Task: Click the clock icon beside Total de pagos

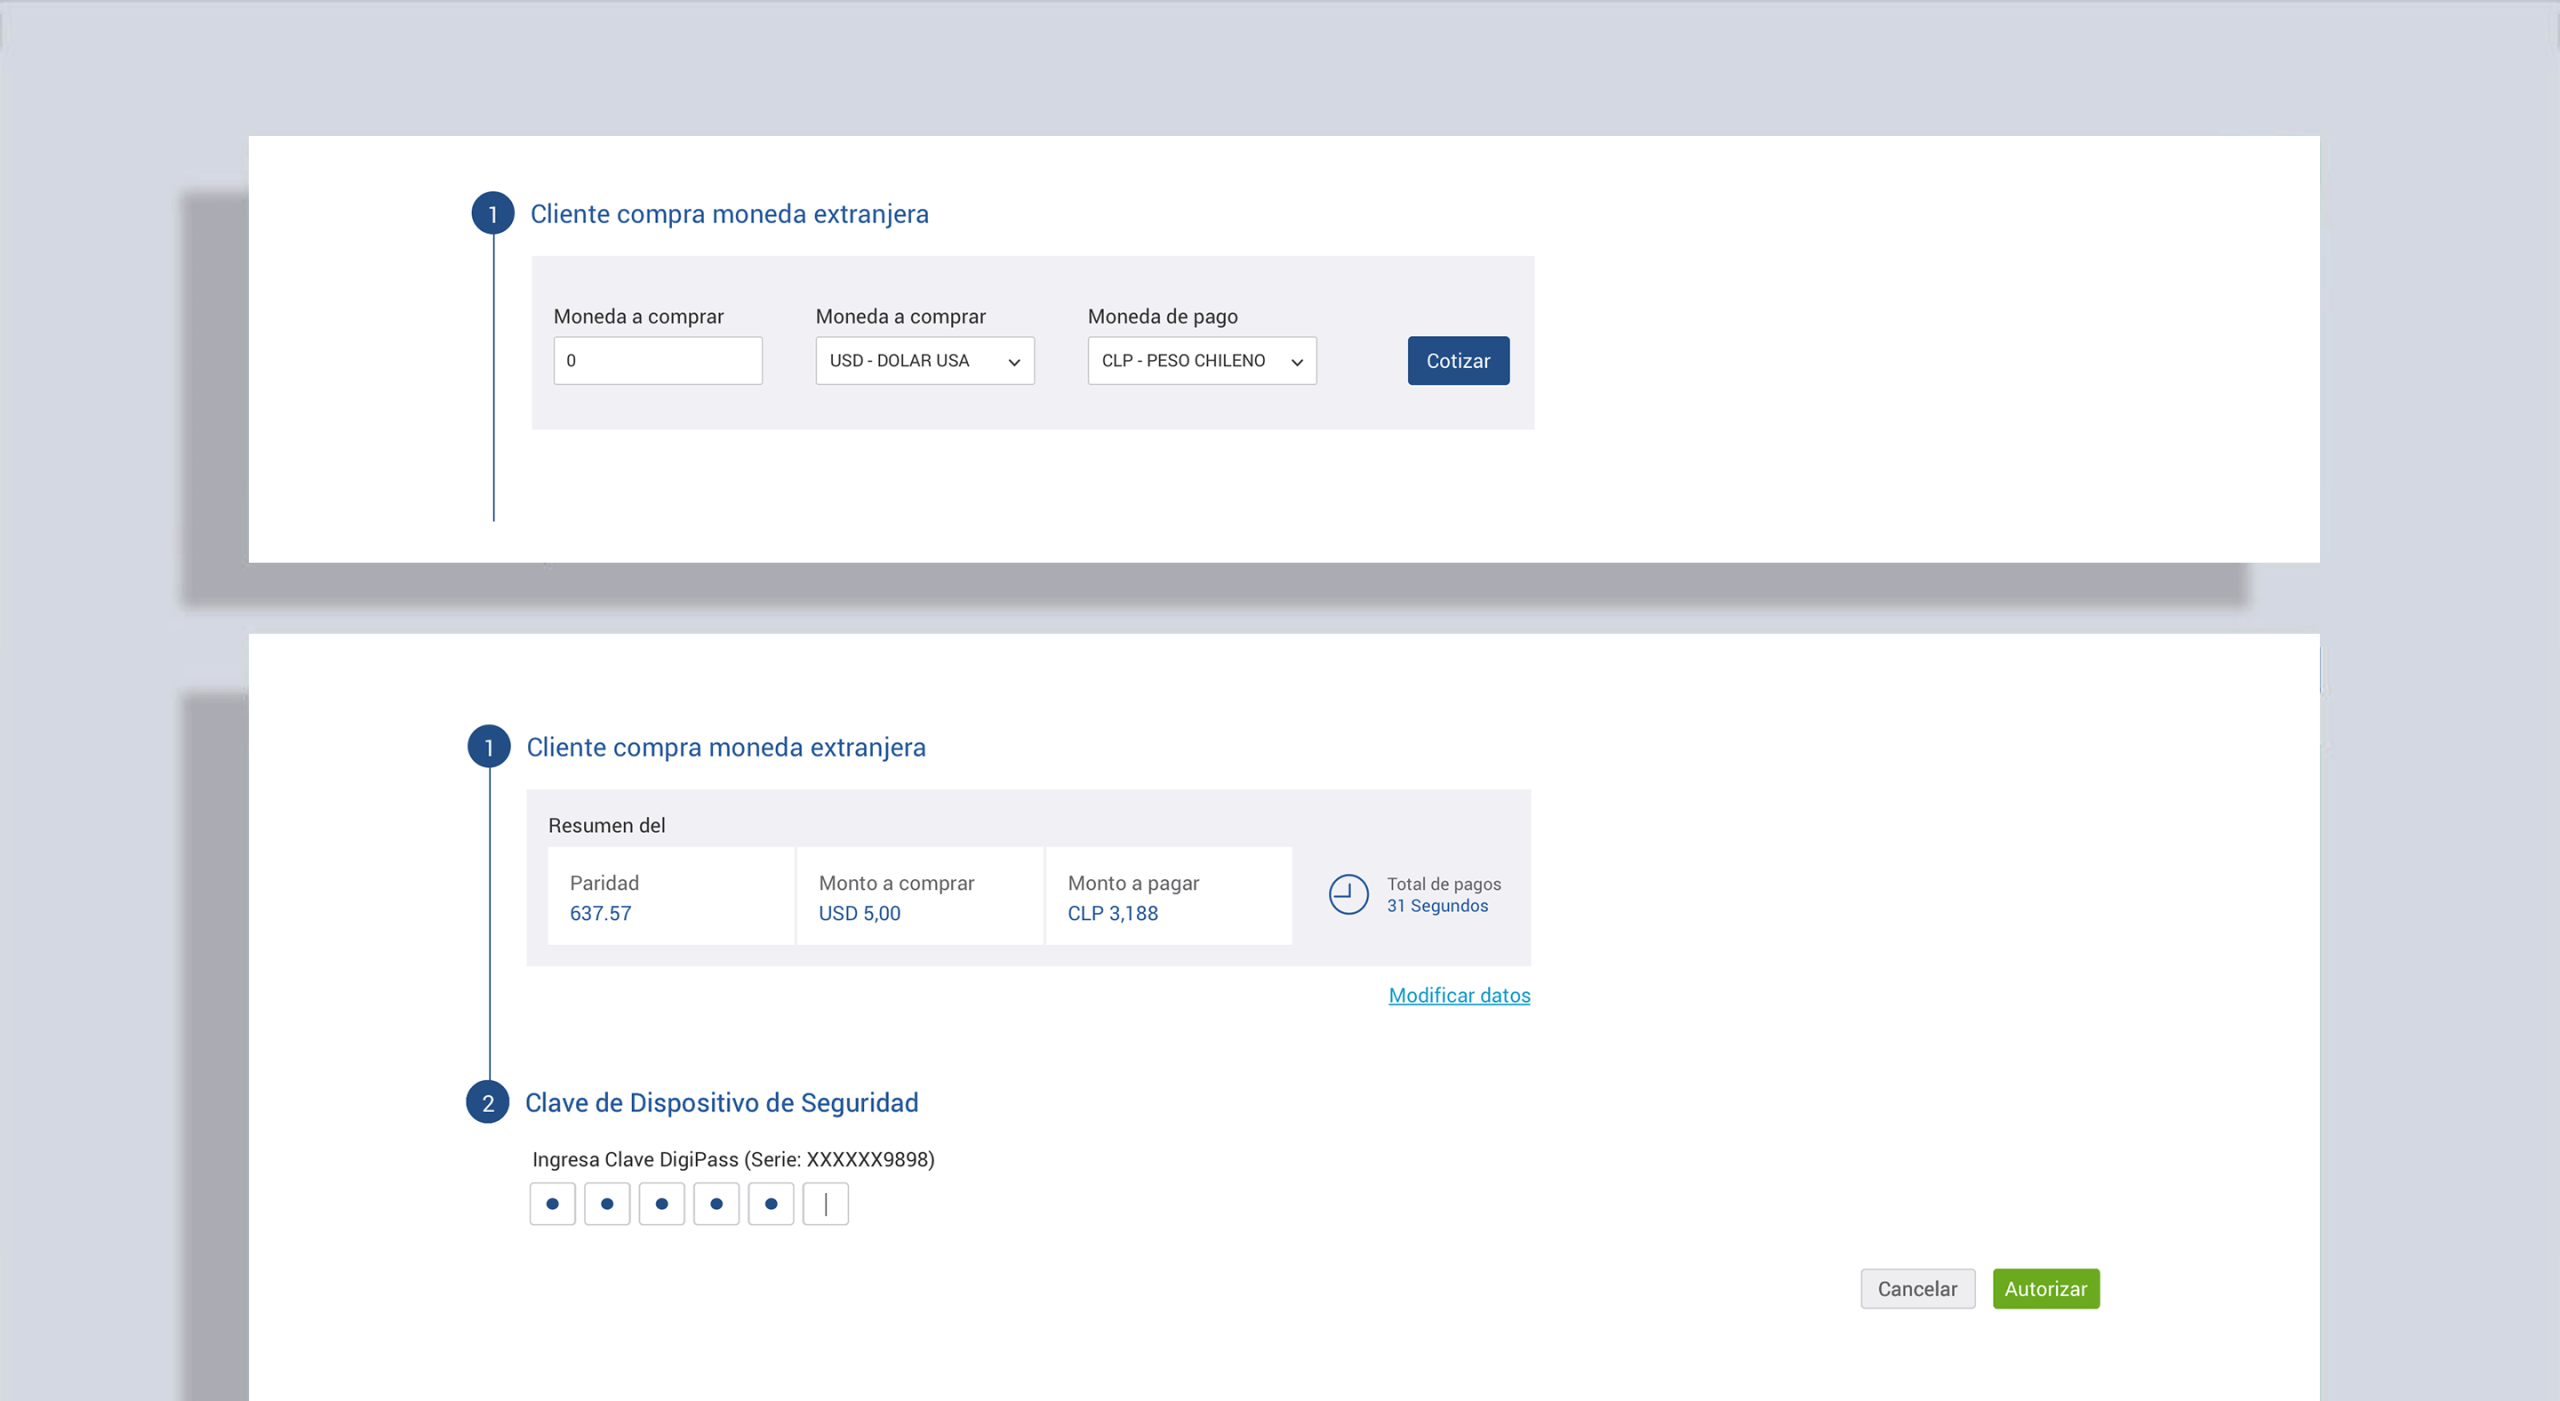Action: coord(1348,894)
